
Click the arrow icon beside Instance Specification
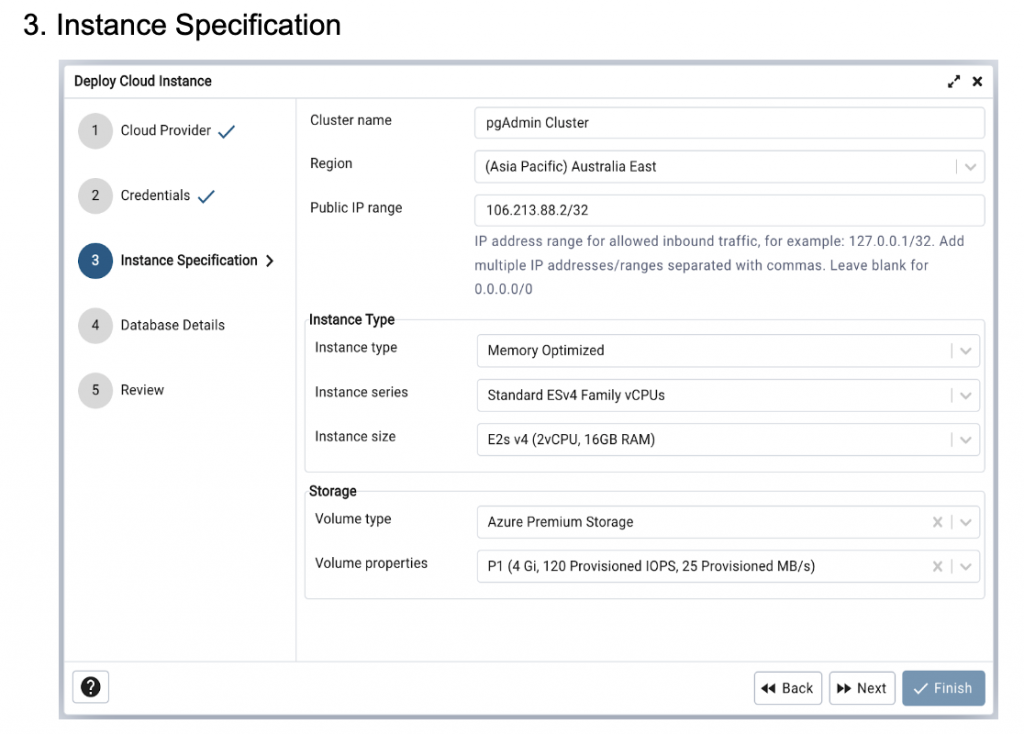tap(268, 260)
